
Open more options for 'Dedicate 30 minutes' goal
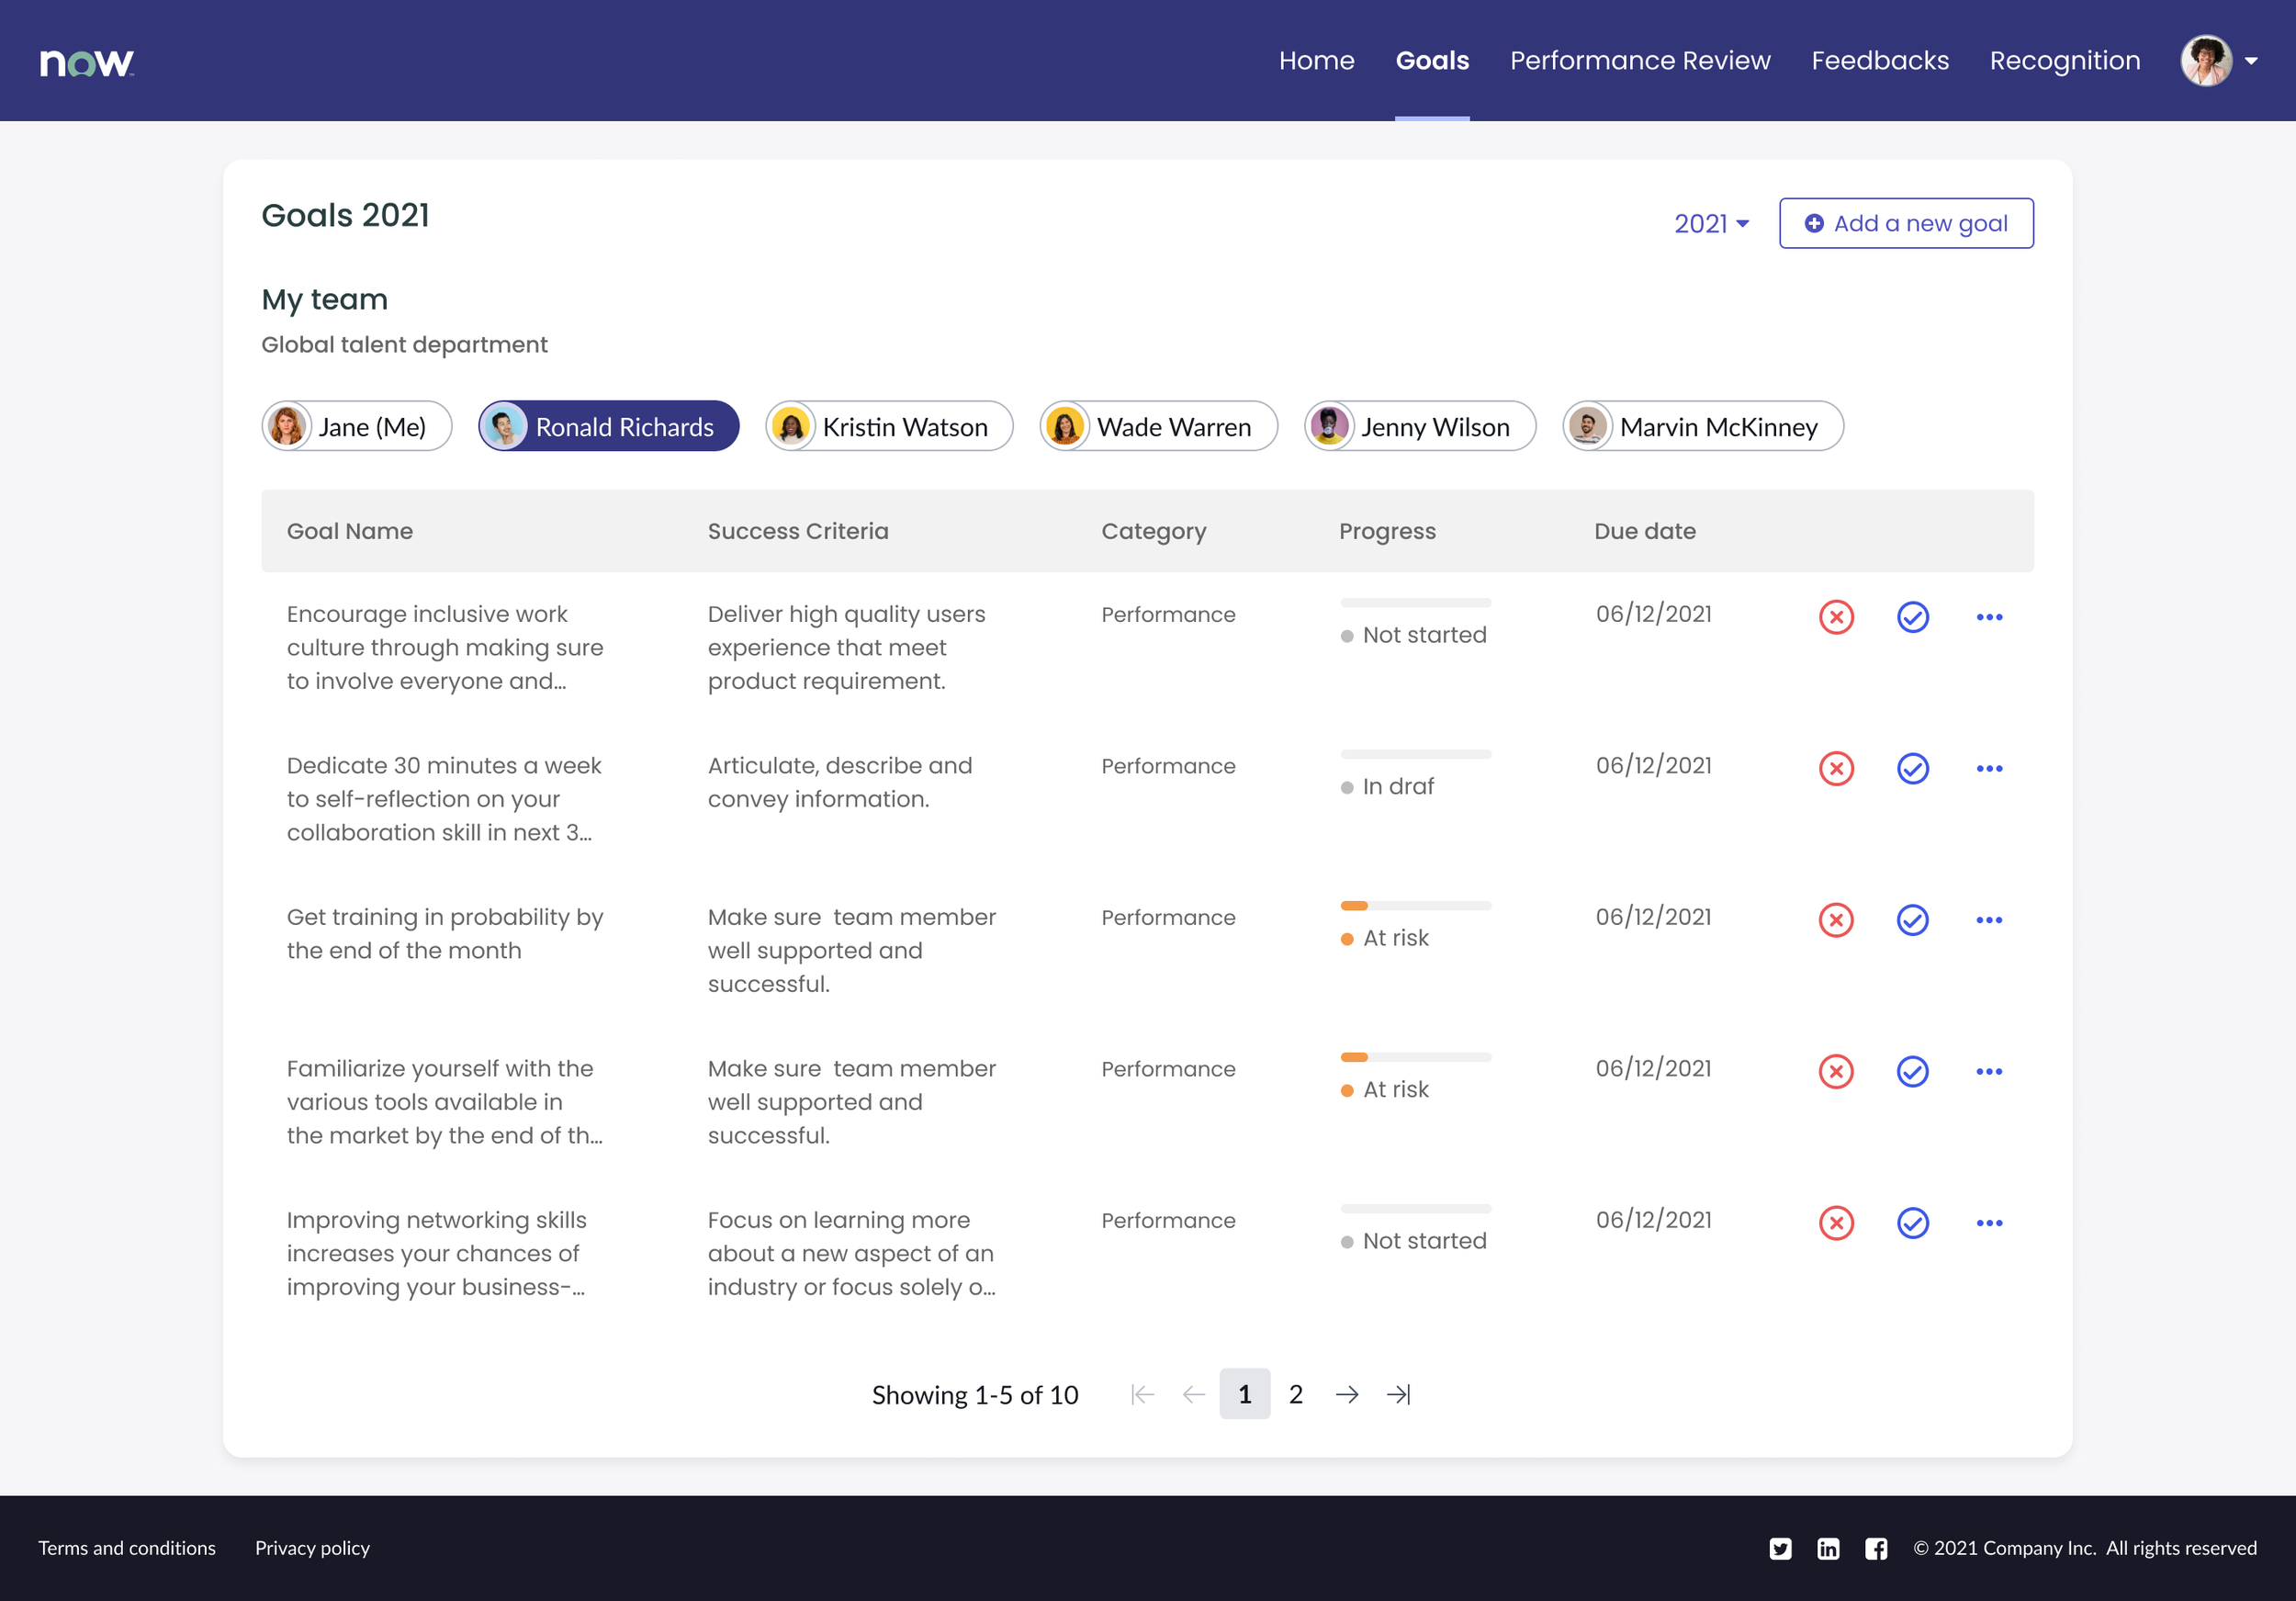(1989, 768)
